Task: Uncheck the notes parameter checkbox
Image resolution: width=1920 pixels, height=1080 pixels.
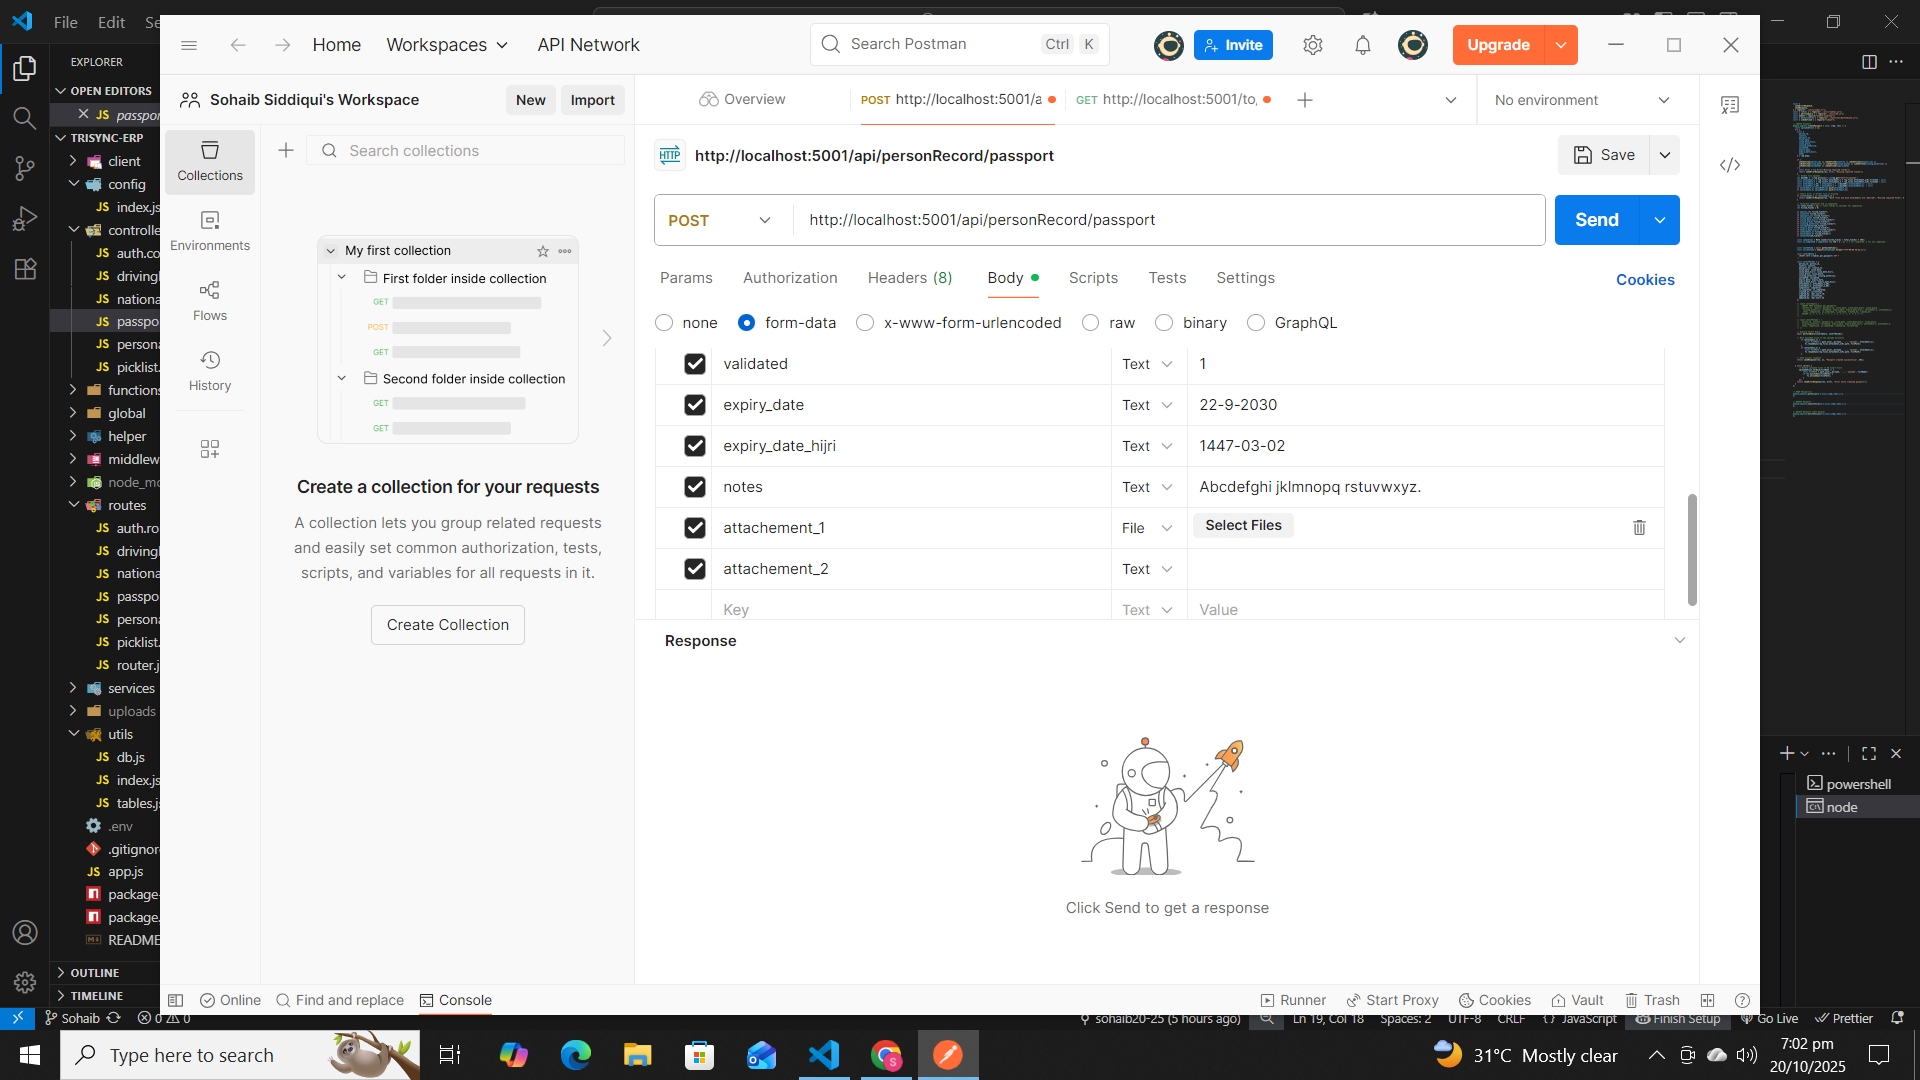Action: point(695,487)
